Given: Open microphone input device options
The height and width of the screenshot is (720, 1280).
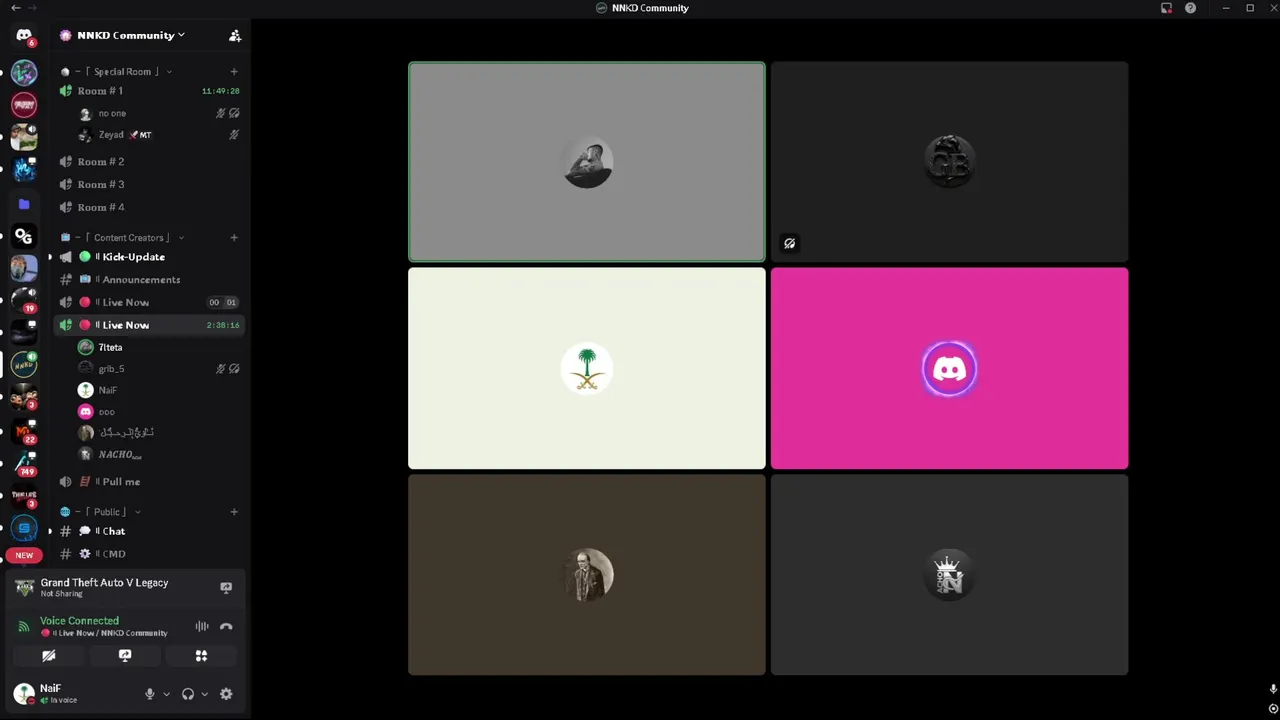Looking at the screenshot, I should (166, 694).
